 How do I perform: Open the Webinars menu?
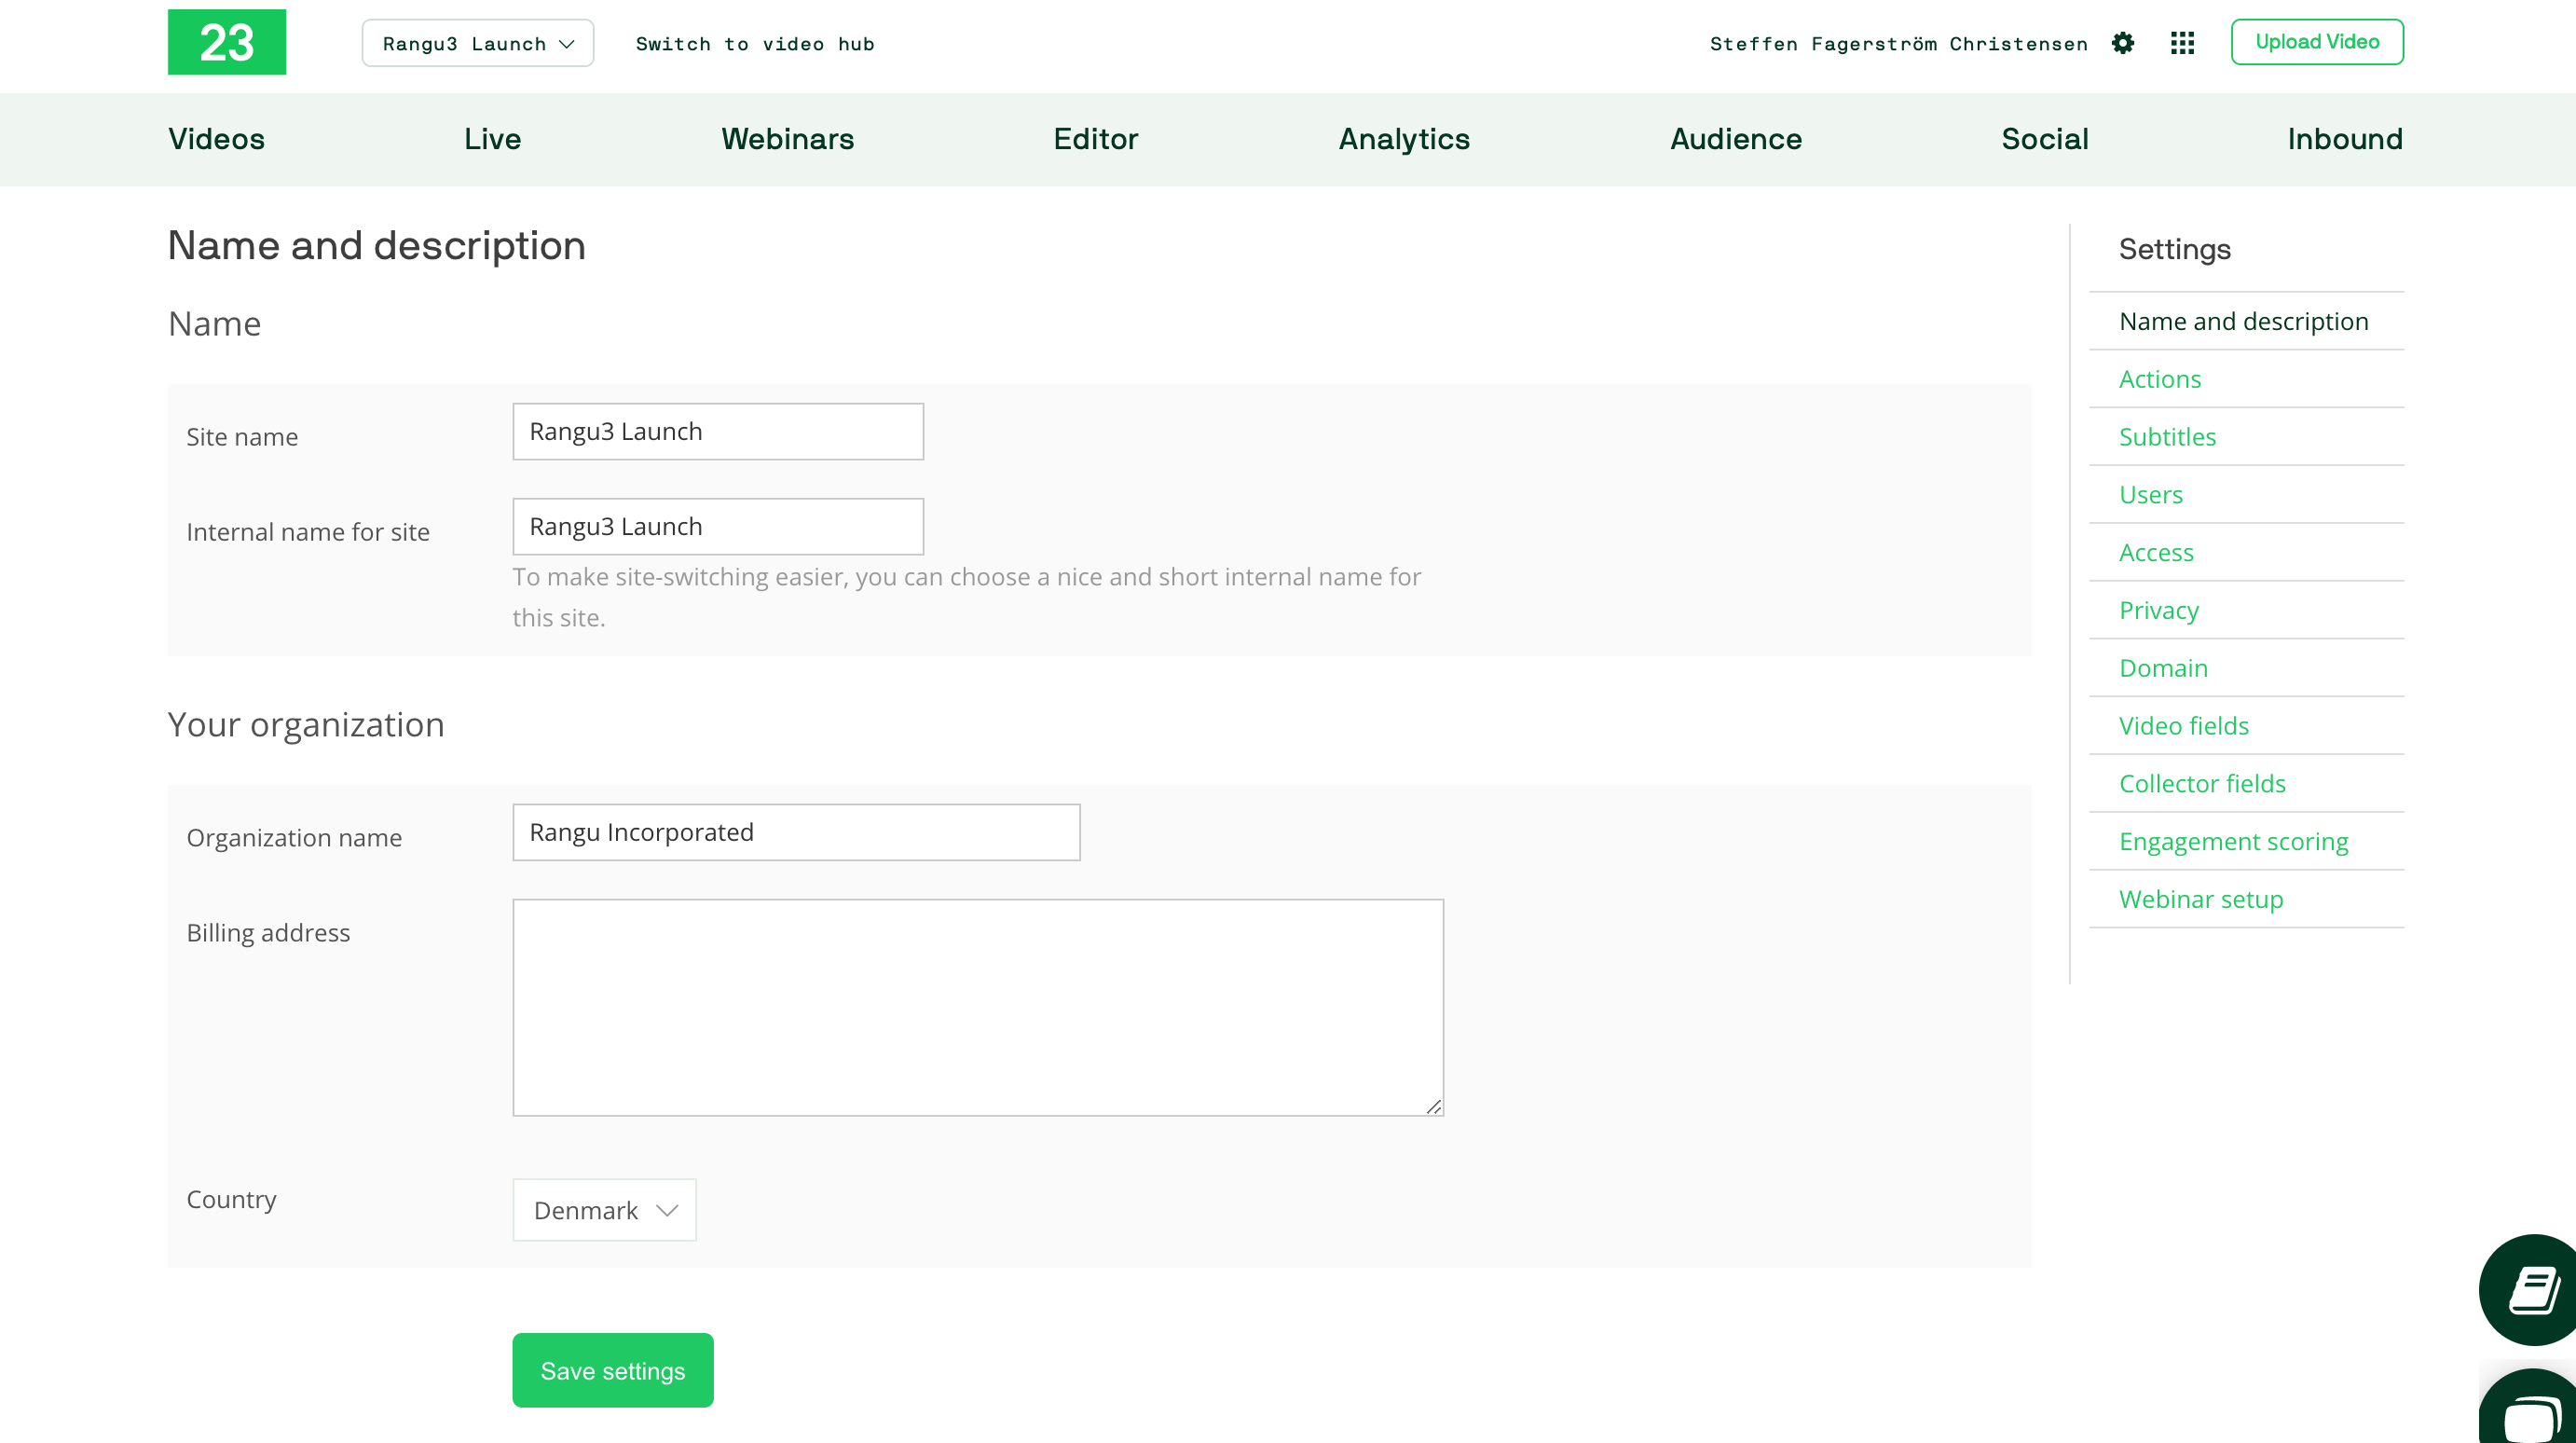point(788,139)
